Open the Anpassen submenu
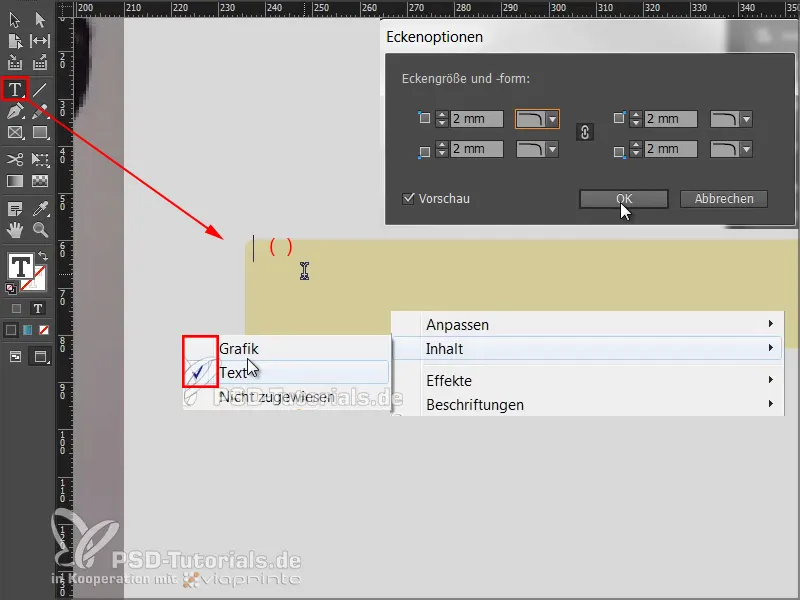 click(587, 324)
